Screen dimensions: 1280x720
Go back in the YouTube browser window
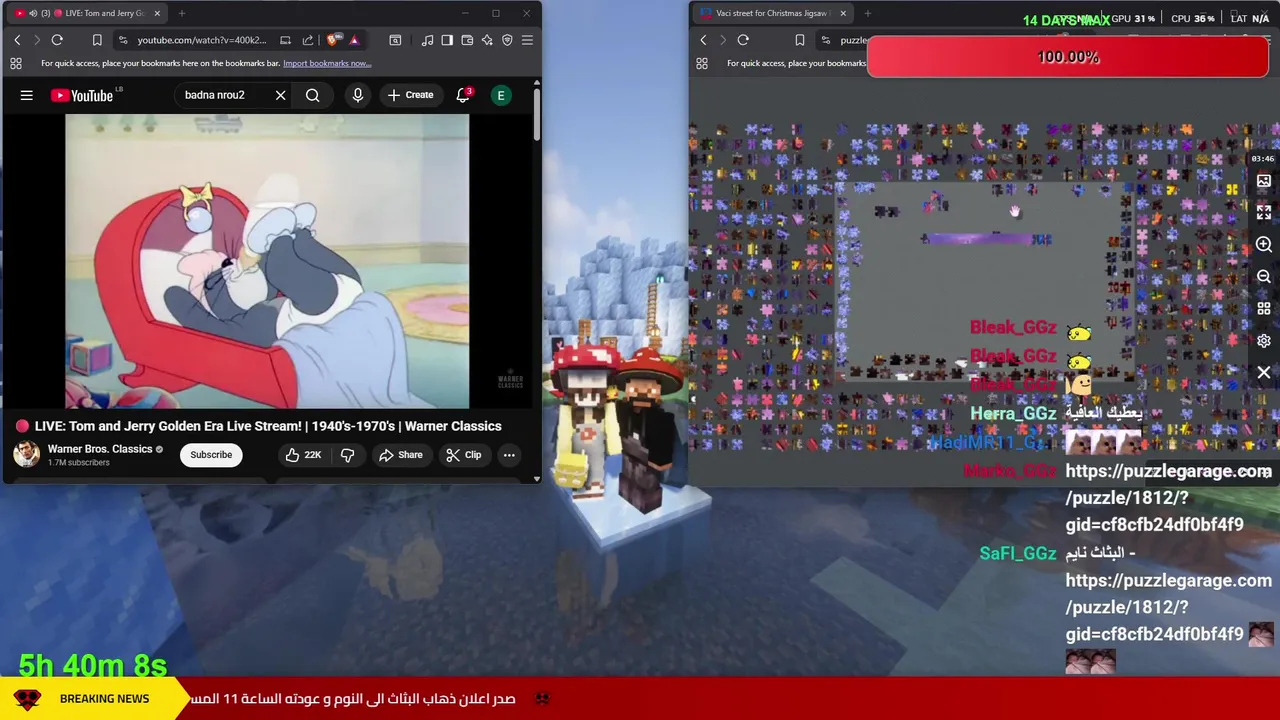click(17, 40)
